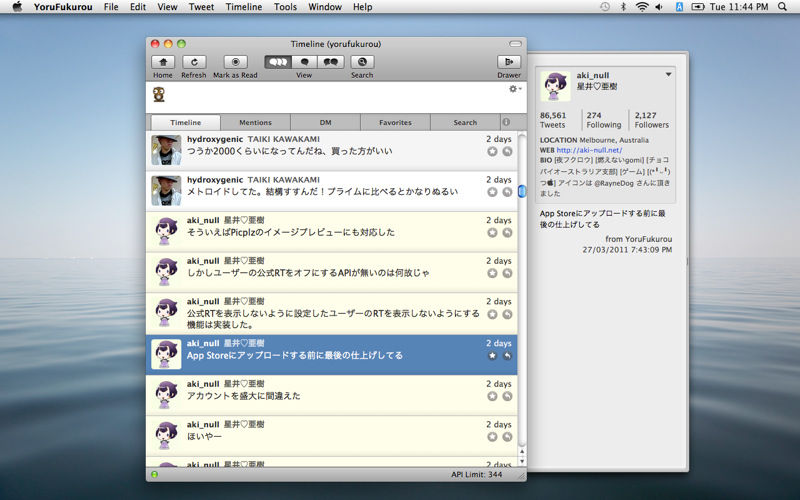Open the Drawer panel
Viewport: 800px width, 500px height.
(509, 62)
